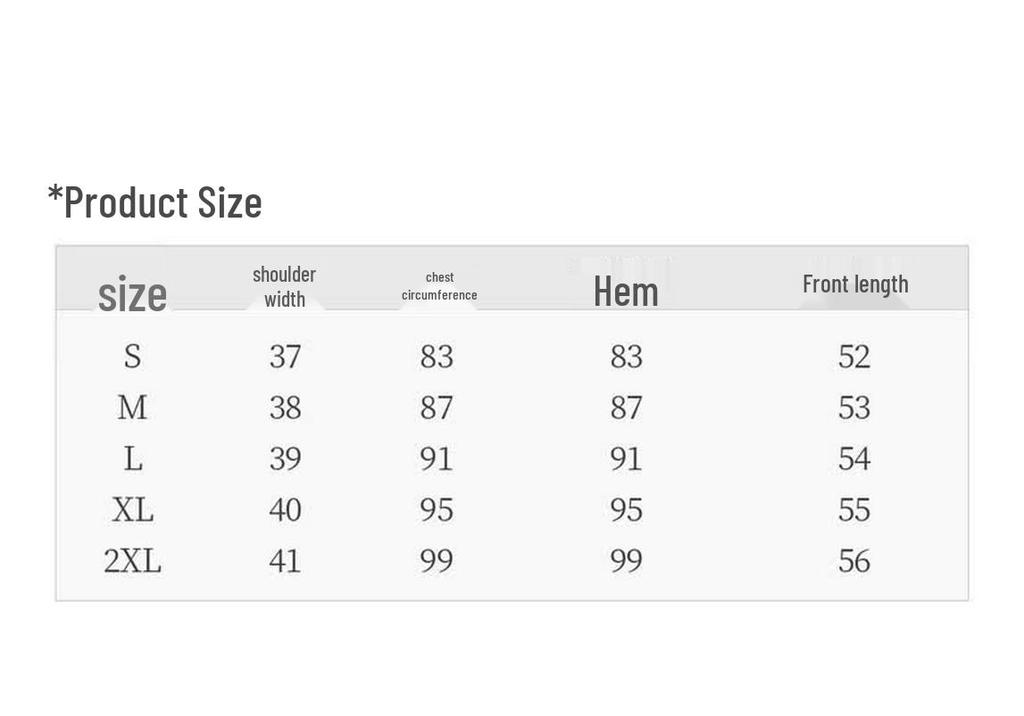Click the chest circumference column header
1024x716 pixels.
[x=440, y=286]
